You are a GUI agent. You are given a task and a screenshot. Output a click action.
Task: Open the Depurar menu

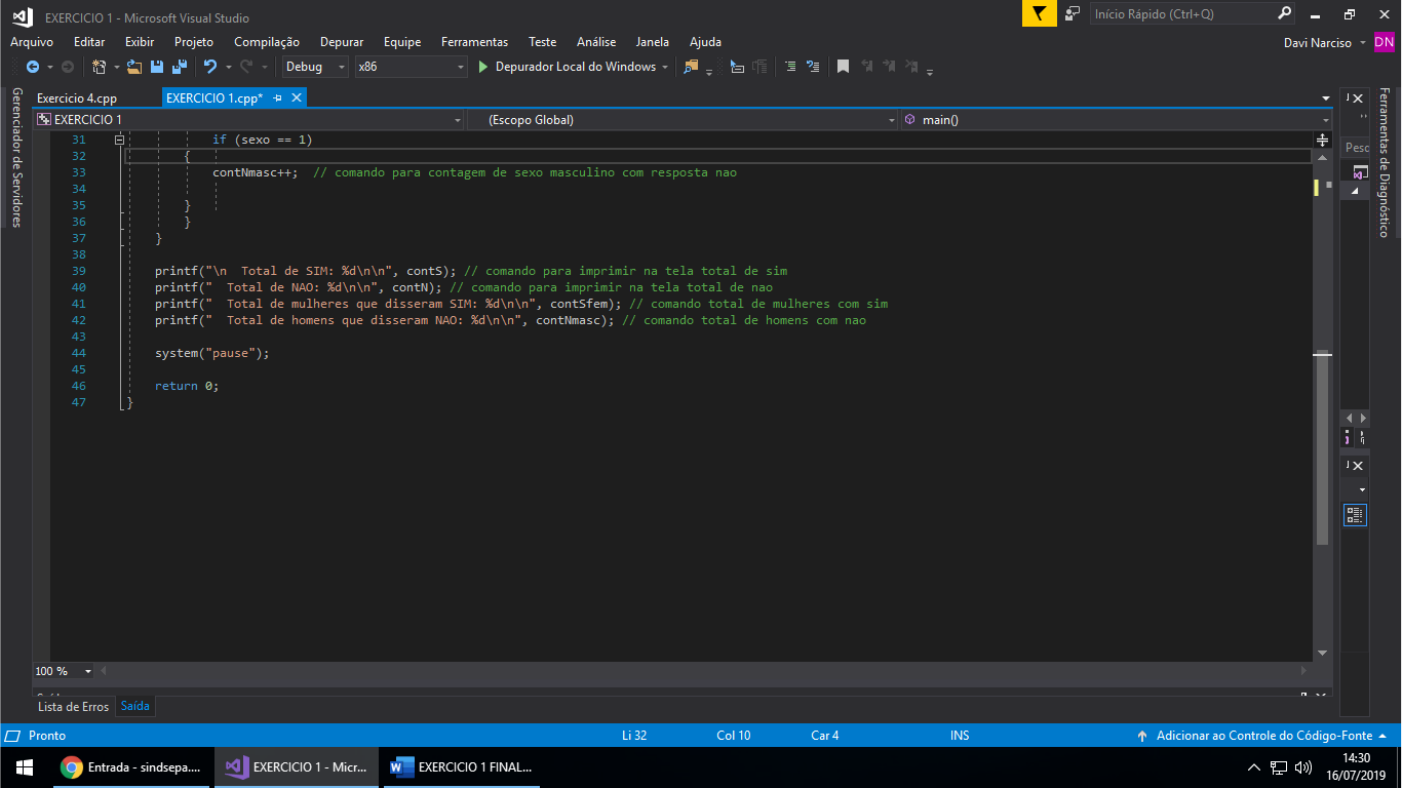(341, 42)
